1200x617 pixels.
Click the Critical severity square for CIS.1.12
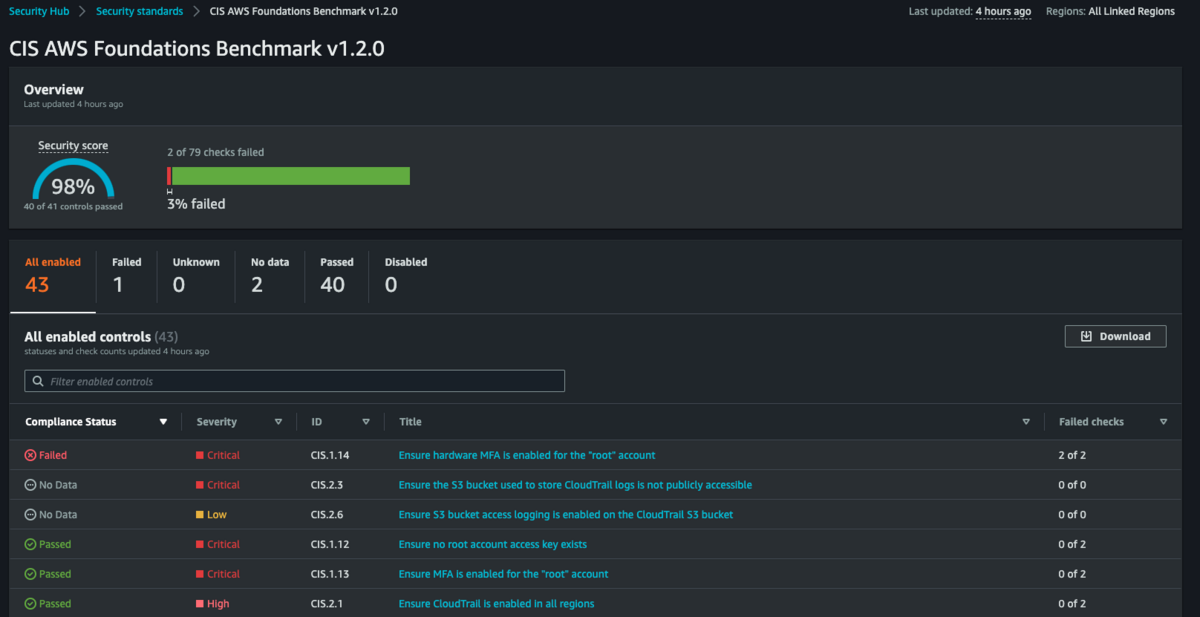(x=200, y=545)
